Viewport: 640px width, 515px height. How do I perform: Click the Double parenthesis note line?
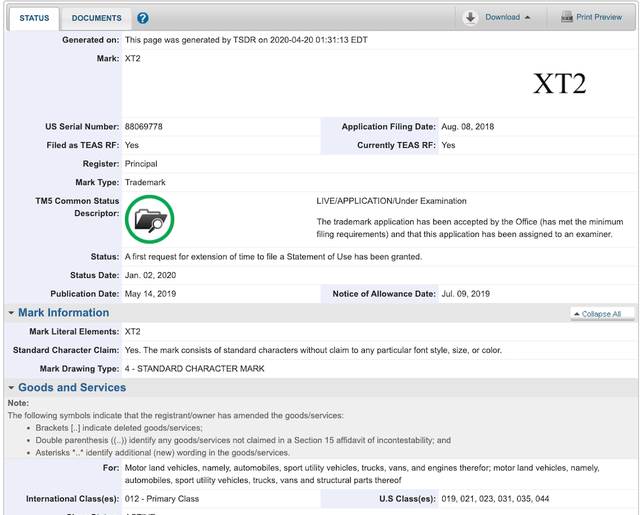[243, 440]
